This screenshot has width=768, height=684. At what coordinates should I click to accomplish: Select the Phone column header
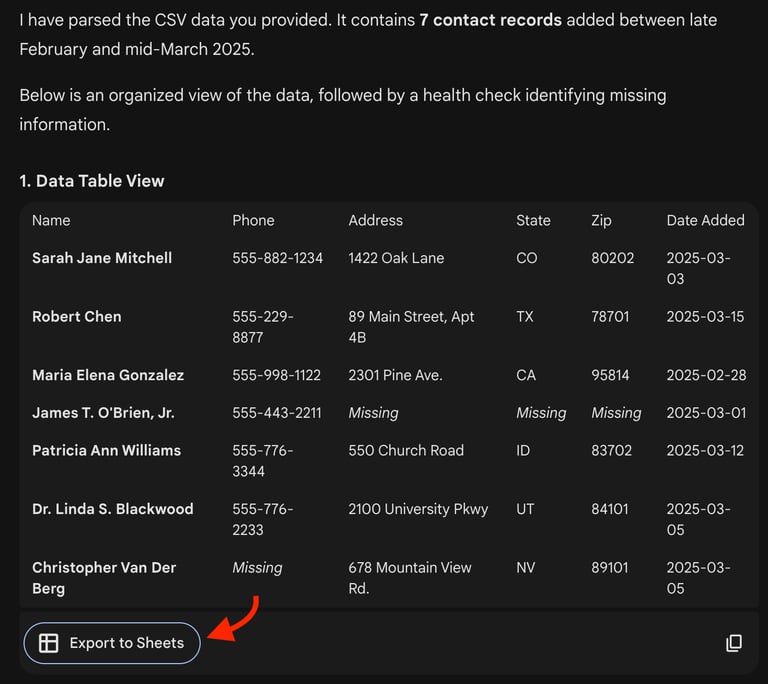[253, 220]
